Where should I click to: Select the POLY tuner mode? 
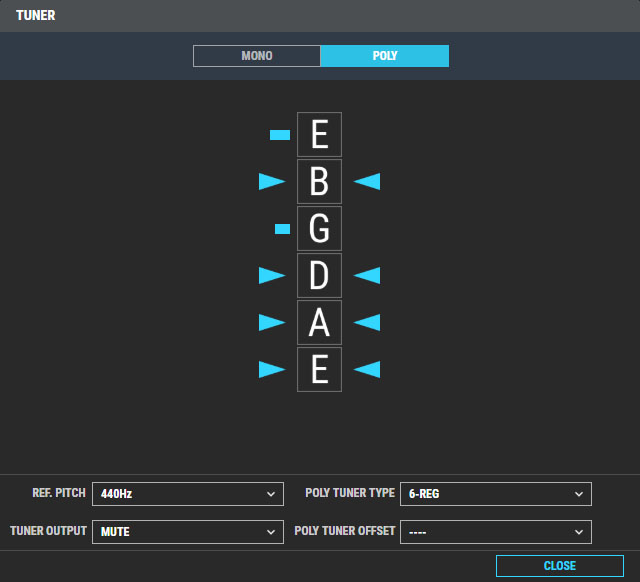tap(385, 56)
